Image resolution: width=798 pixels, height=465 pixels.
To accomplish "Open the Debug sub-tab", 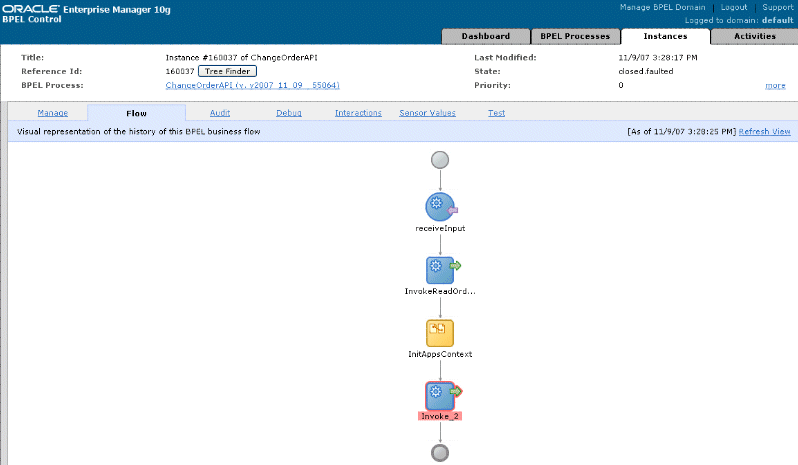I will [x=289, y=113].
